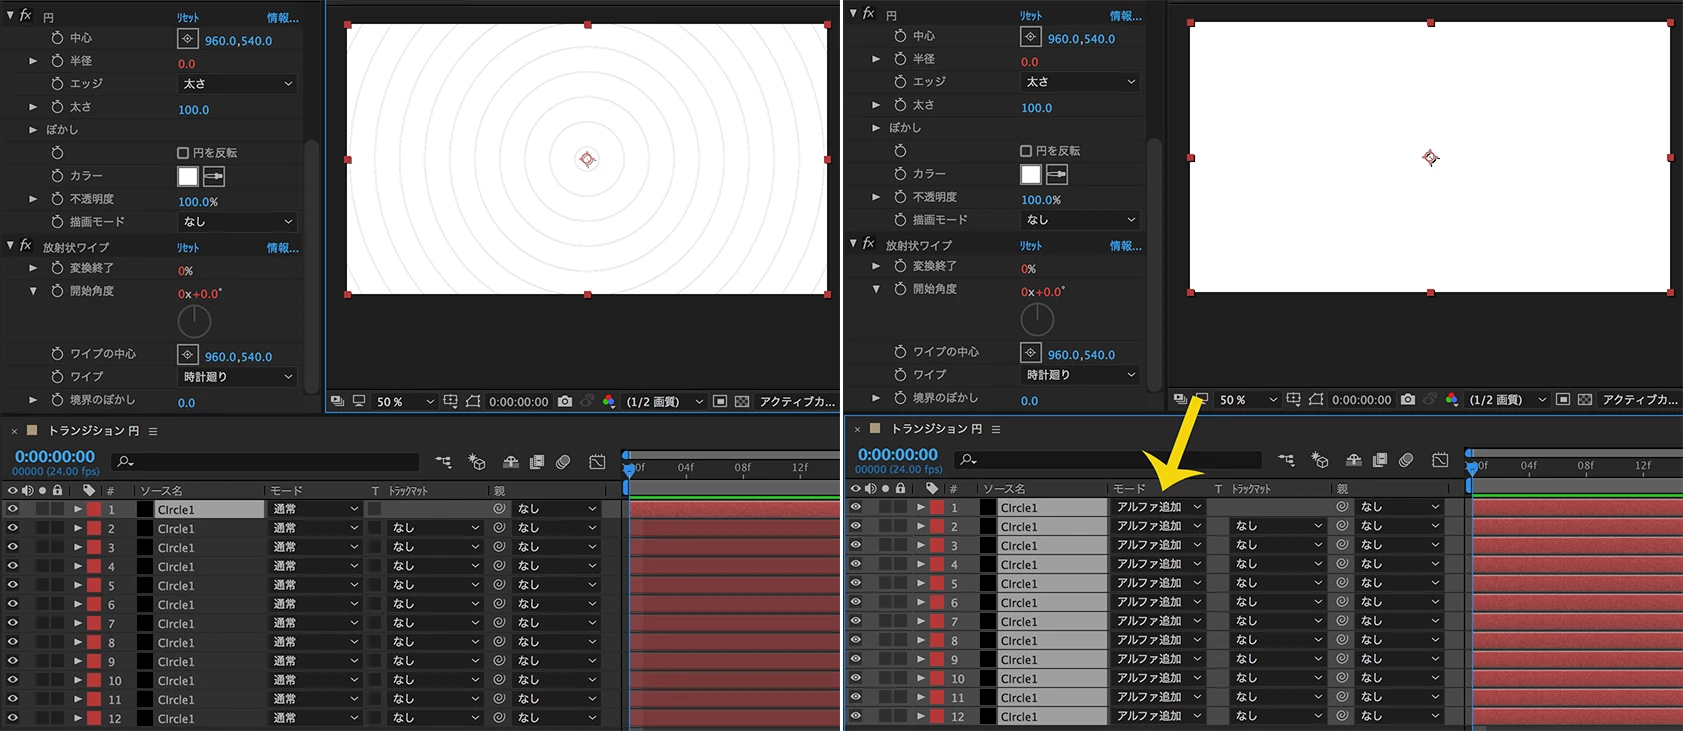Click カラー eyedropper icon in right window
This screenshot has width=1683, height=731.
(x=1057, y=175)
